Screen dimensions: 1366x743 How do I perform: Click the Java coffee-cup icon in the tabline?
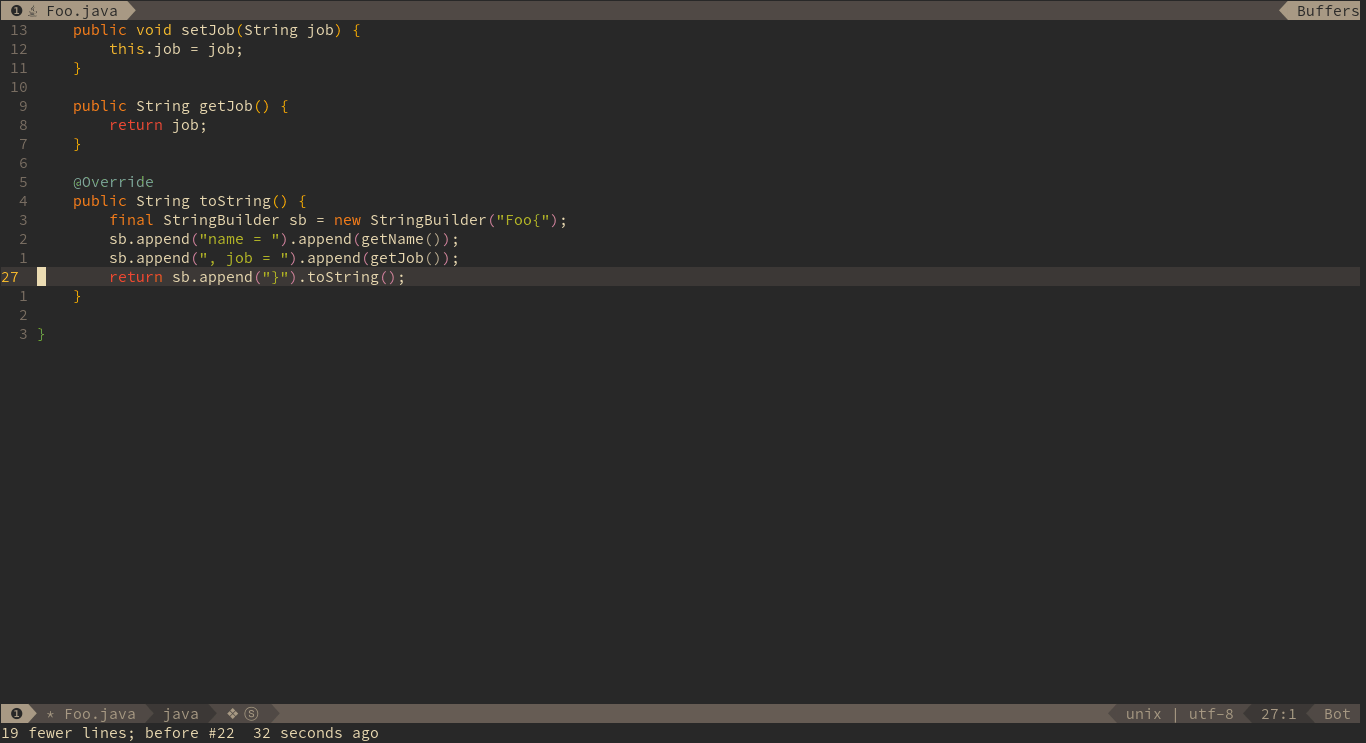(x=34, y=11)
